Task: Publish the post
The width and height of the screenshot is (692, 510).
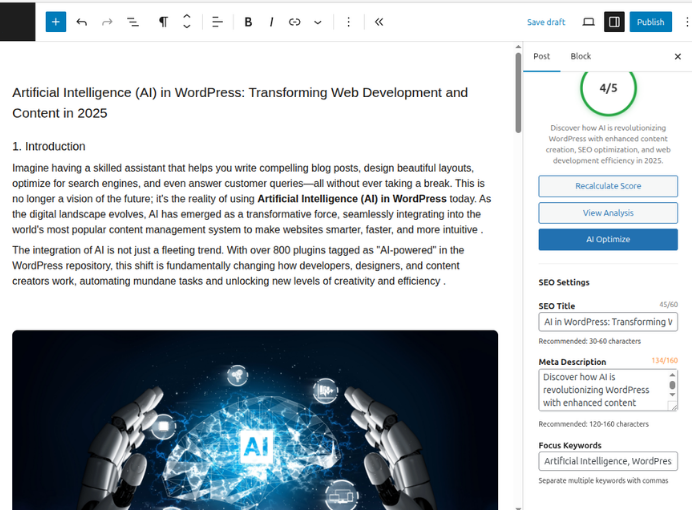Action: point(651,22)
